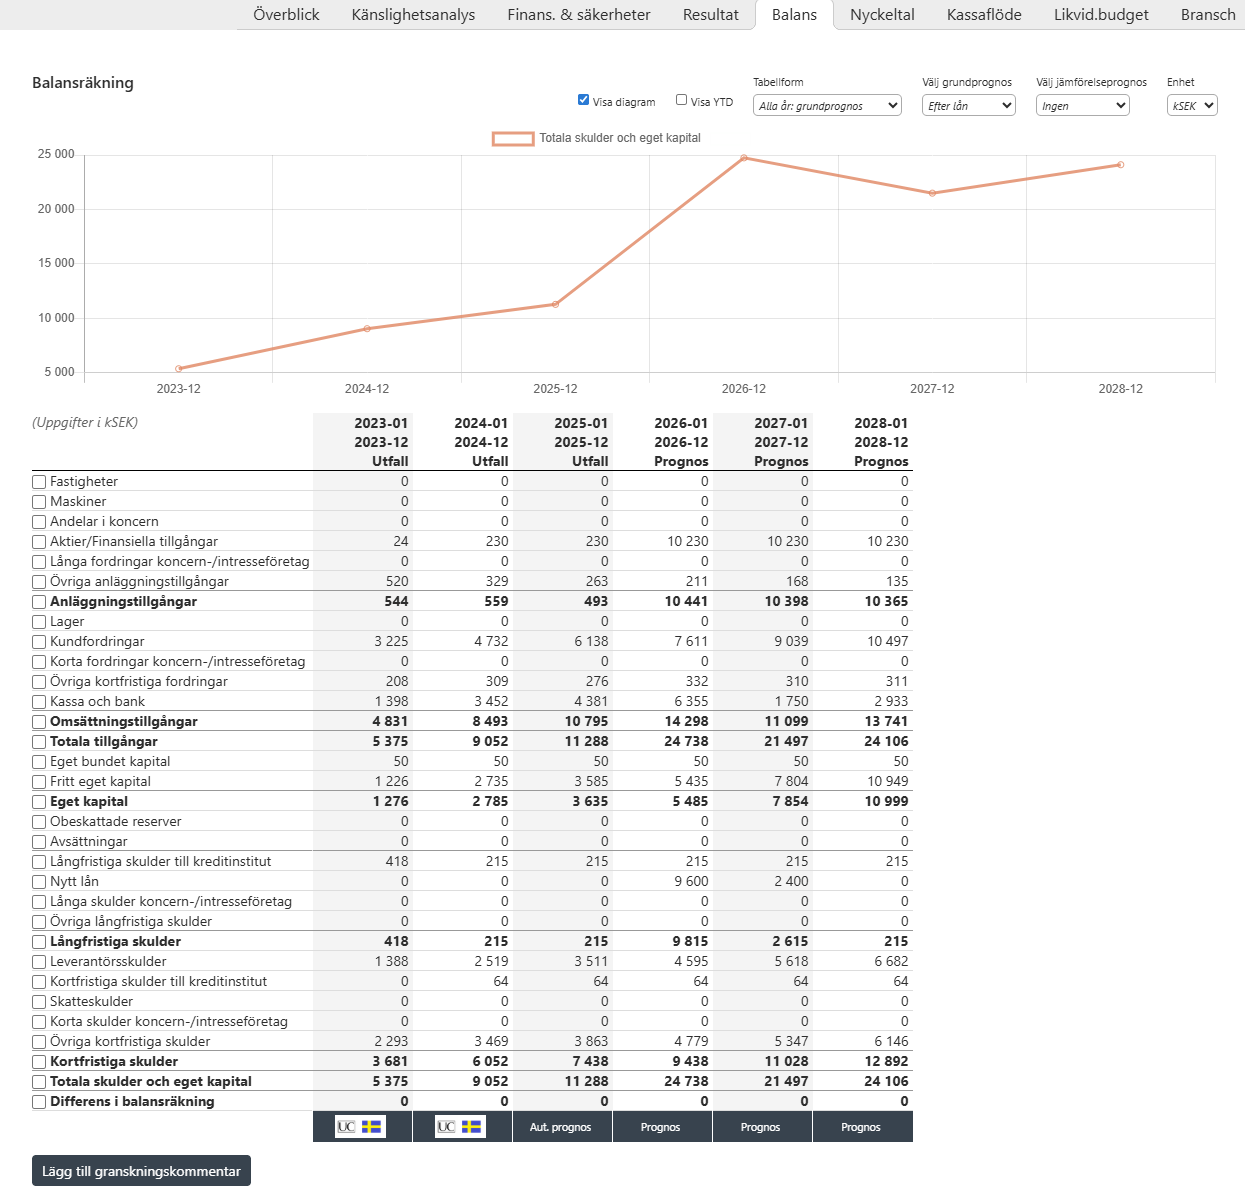Open the Enhet kSEK dropdown
The width and height of the screenshot is (1245, 1194).
(1192, 105)
